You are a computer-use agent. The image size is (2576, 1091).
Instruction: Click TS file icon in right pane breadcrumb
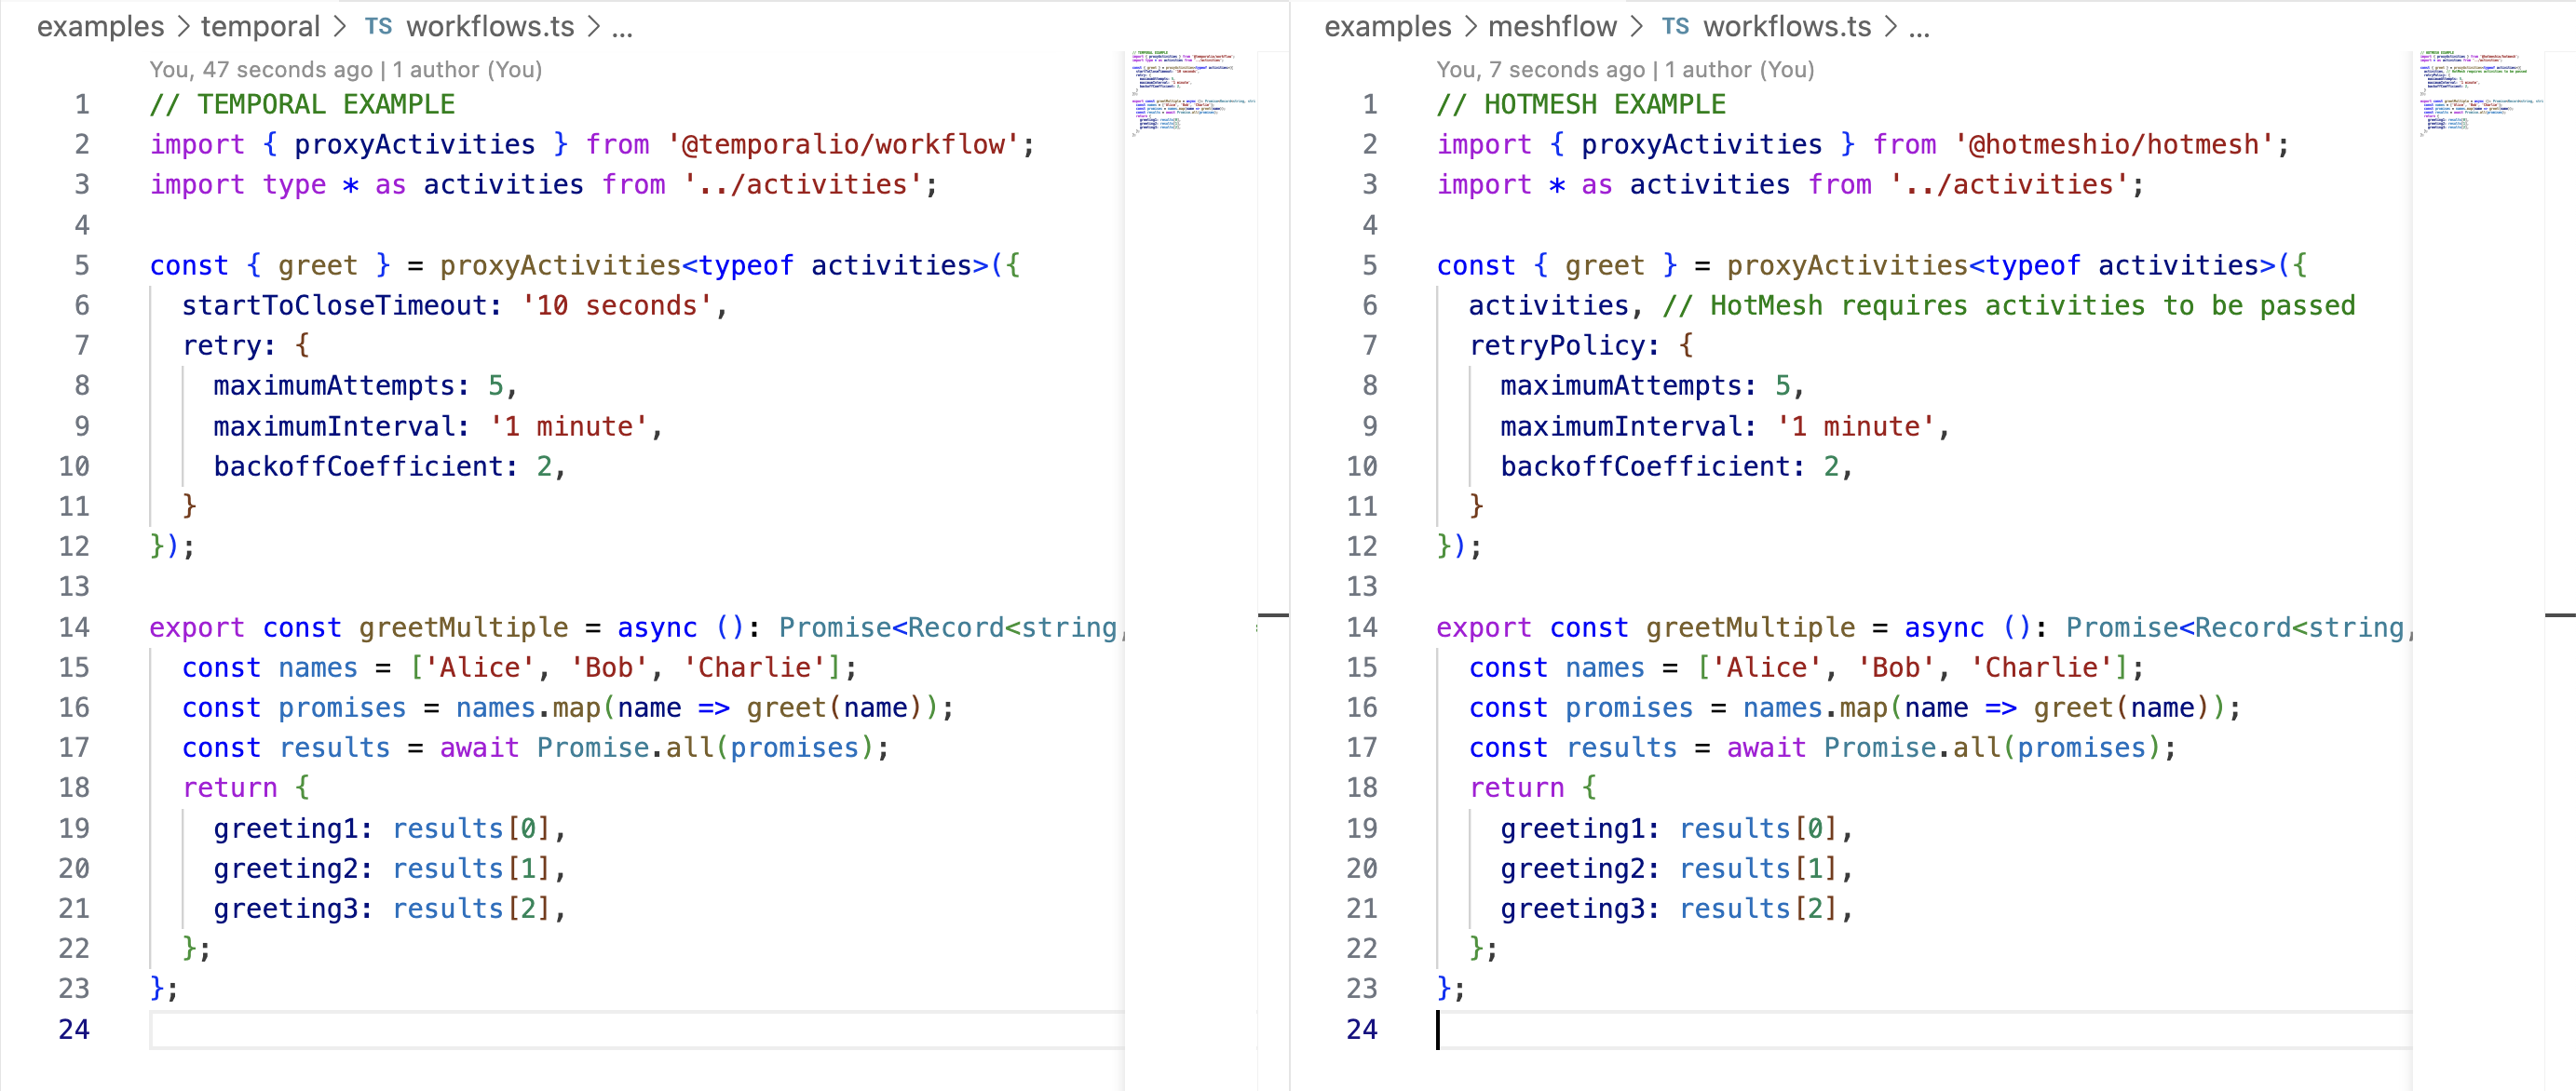[x=1675, y=26]
